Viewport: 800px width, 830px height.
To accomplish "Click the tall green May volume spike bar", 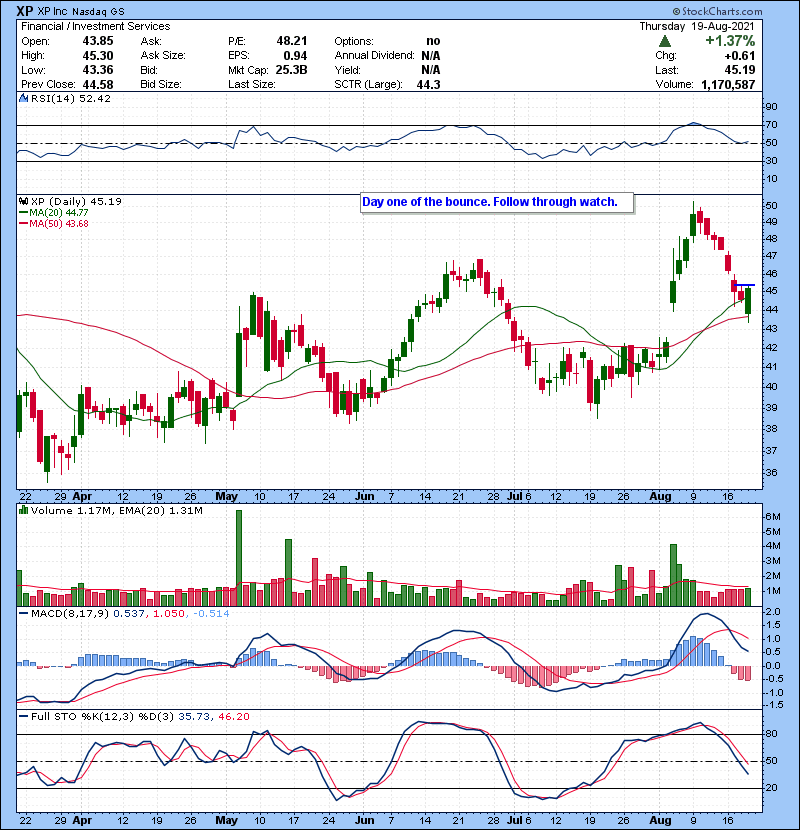I will 239,558.
